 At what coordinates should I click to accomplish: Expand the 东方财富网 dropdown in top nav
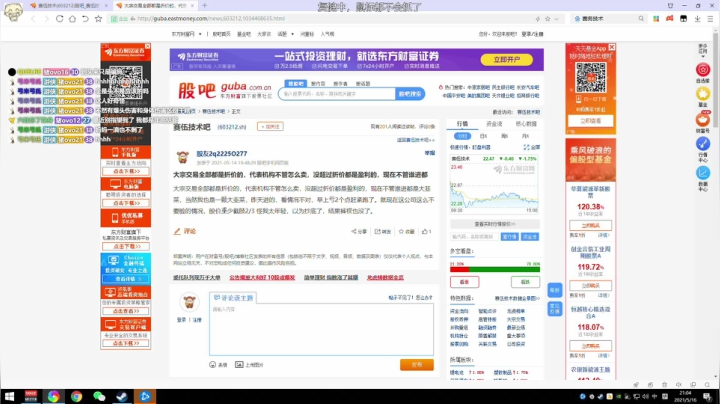coord(200,34)
